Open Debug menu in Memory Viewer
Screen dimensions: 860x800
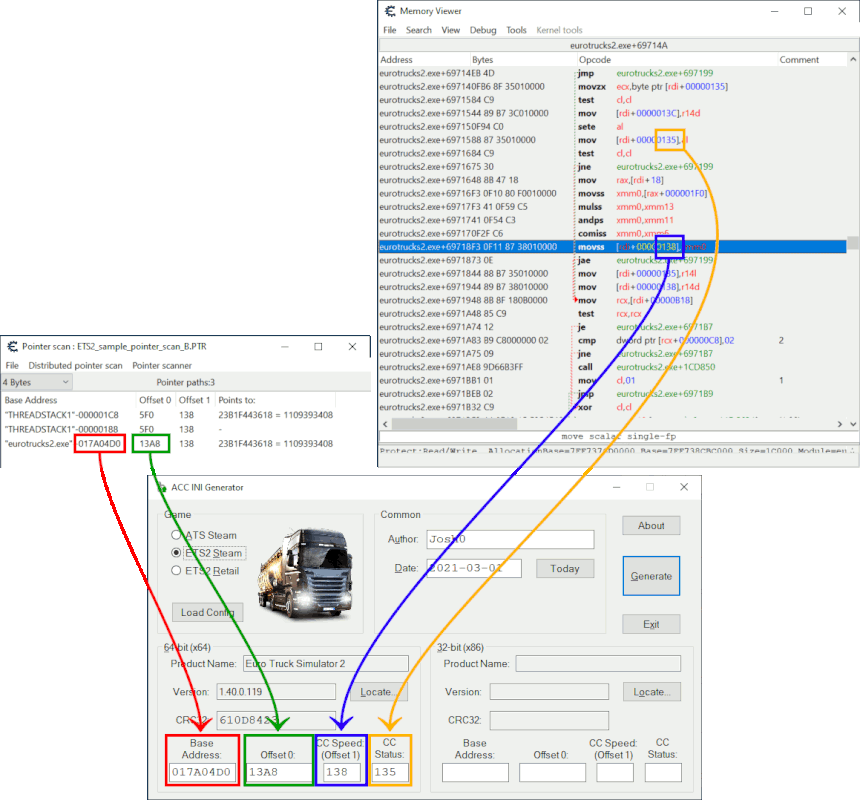[483, 30]
